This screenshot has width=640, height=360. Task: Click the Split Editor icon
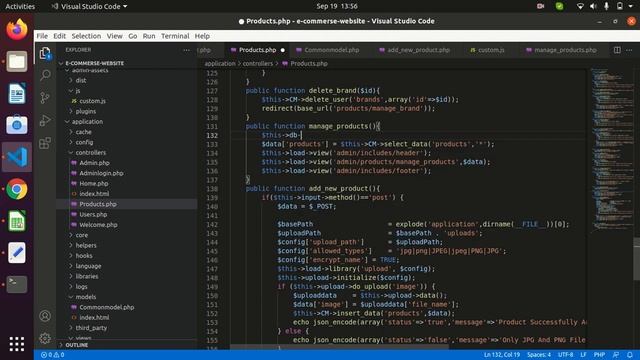(x=617, y=50)
